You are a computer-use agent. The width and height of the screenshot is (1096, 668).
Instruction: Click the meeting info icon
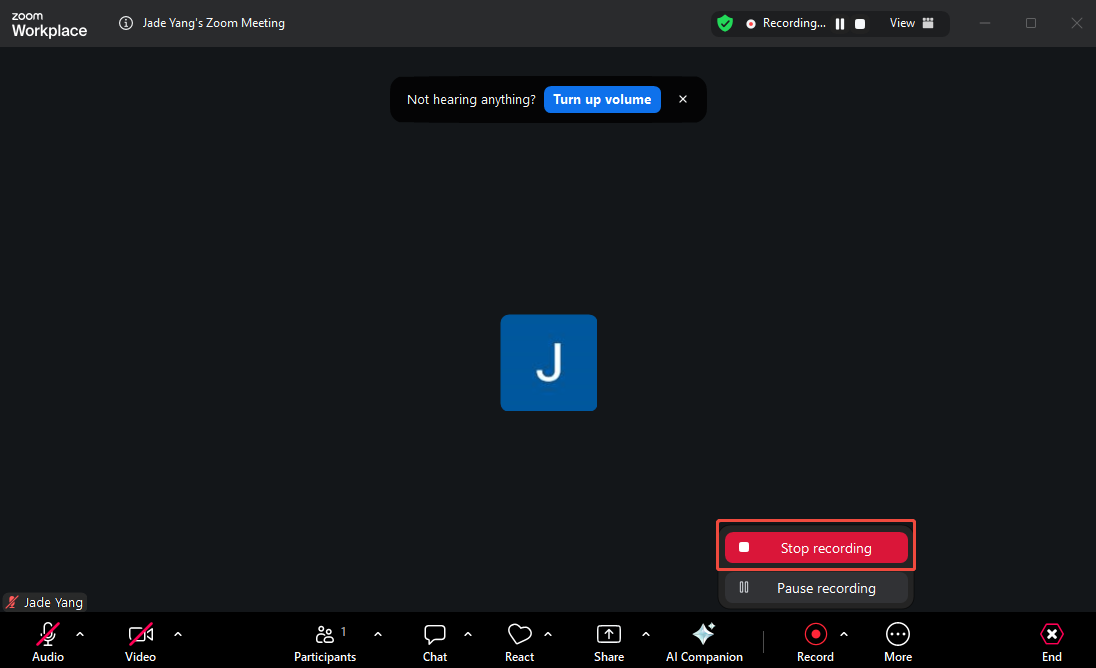[125, 22]
